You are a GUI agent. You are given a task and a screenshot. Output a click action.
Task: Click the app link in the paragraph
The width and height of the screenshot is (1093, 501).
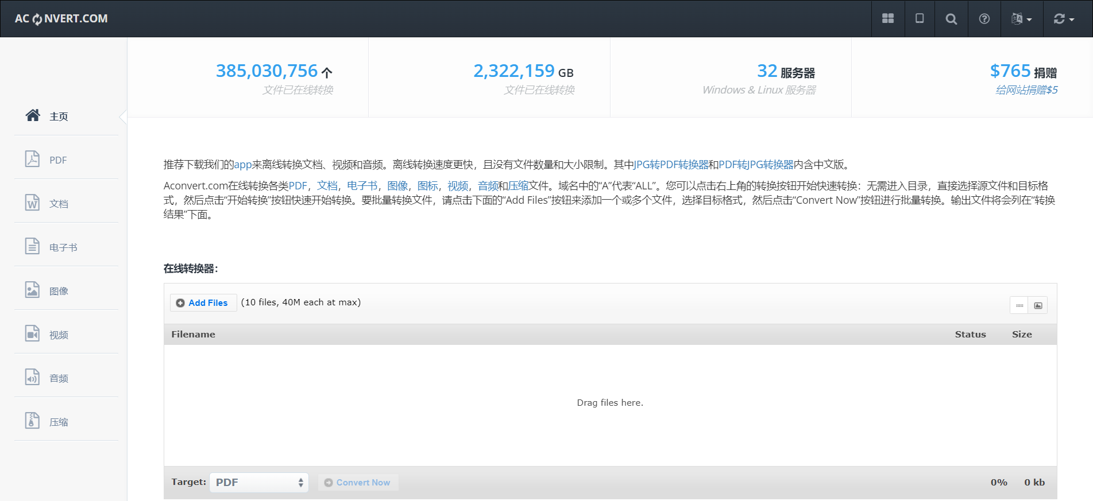[243, 165]
